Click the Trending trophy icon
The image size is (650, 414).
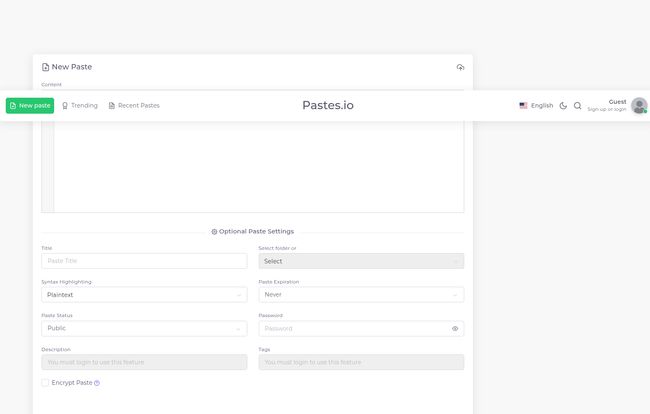(65, 106)
